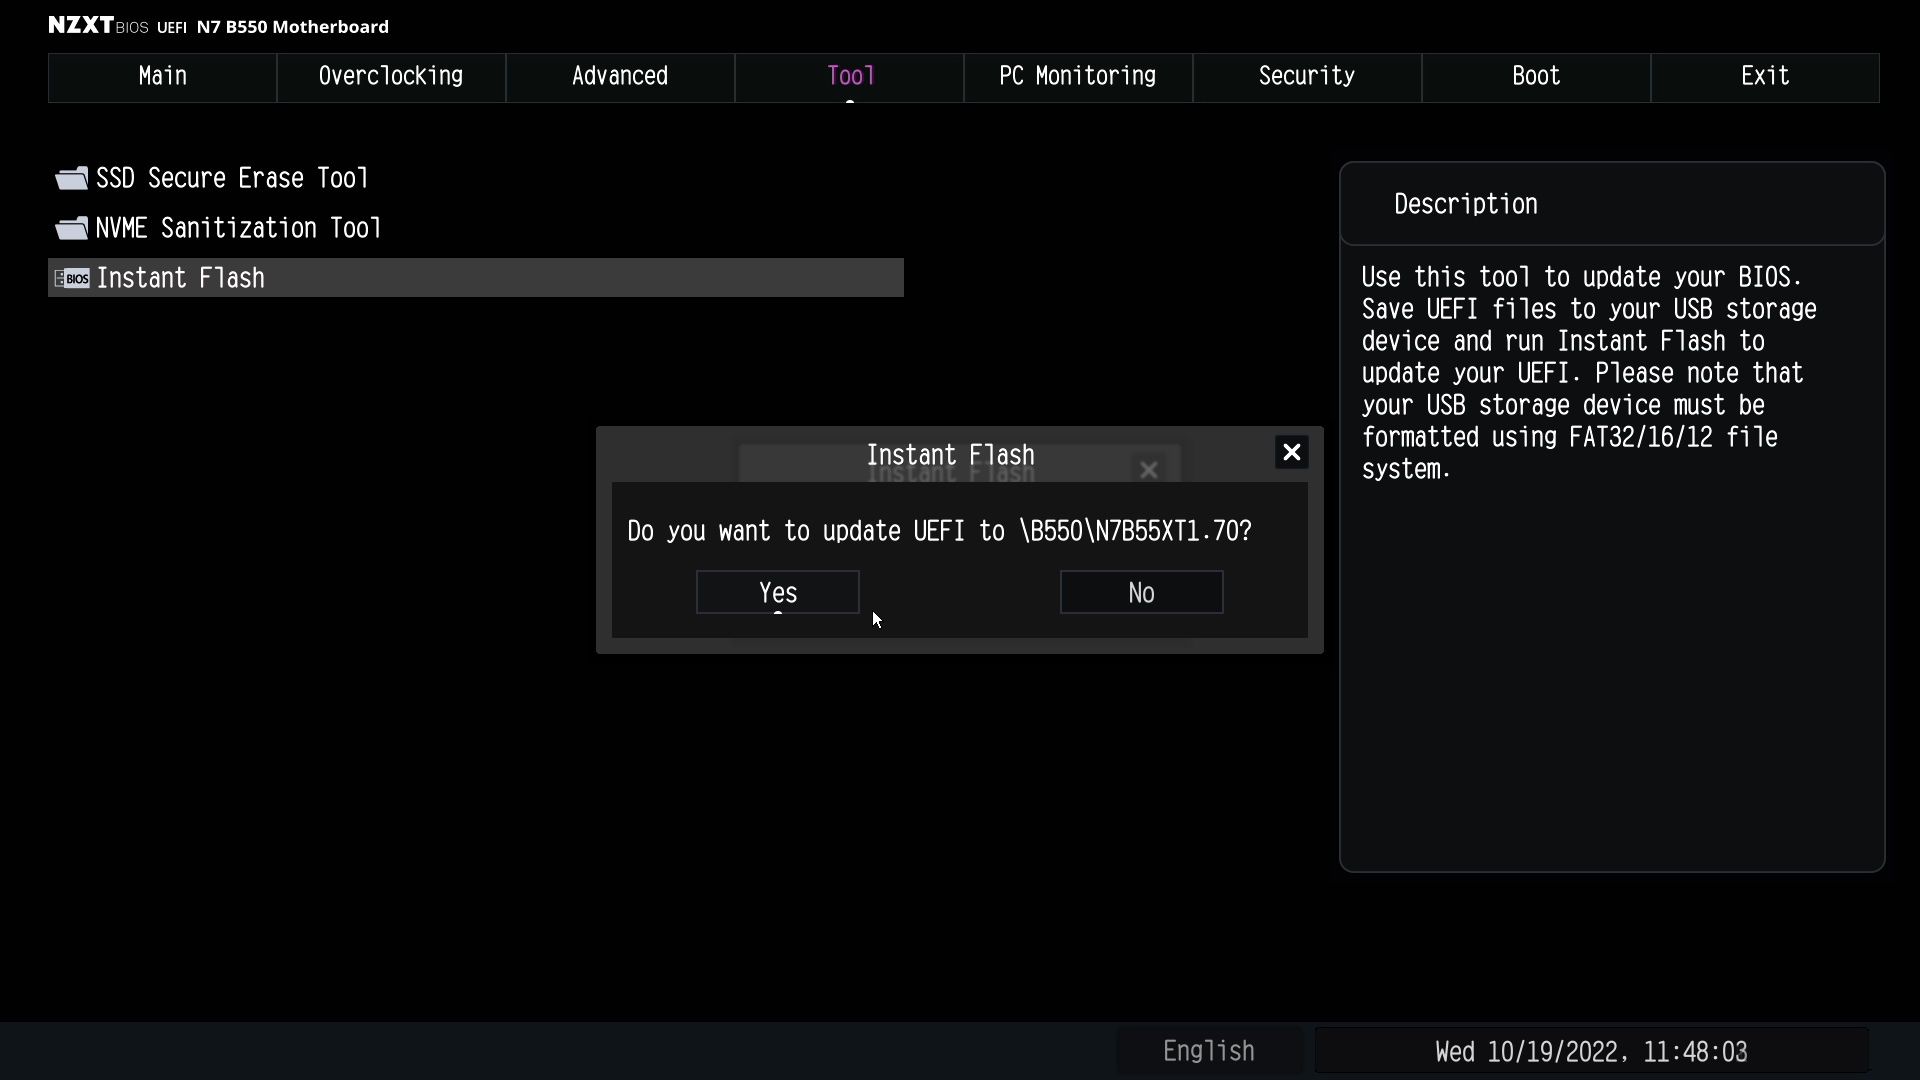Open SSD Secure Erase Tool entry
Screen dimensions: 1920x1080
[x=232, y=178]
